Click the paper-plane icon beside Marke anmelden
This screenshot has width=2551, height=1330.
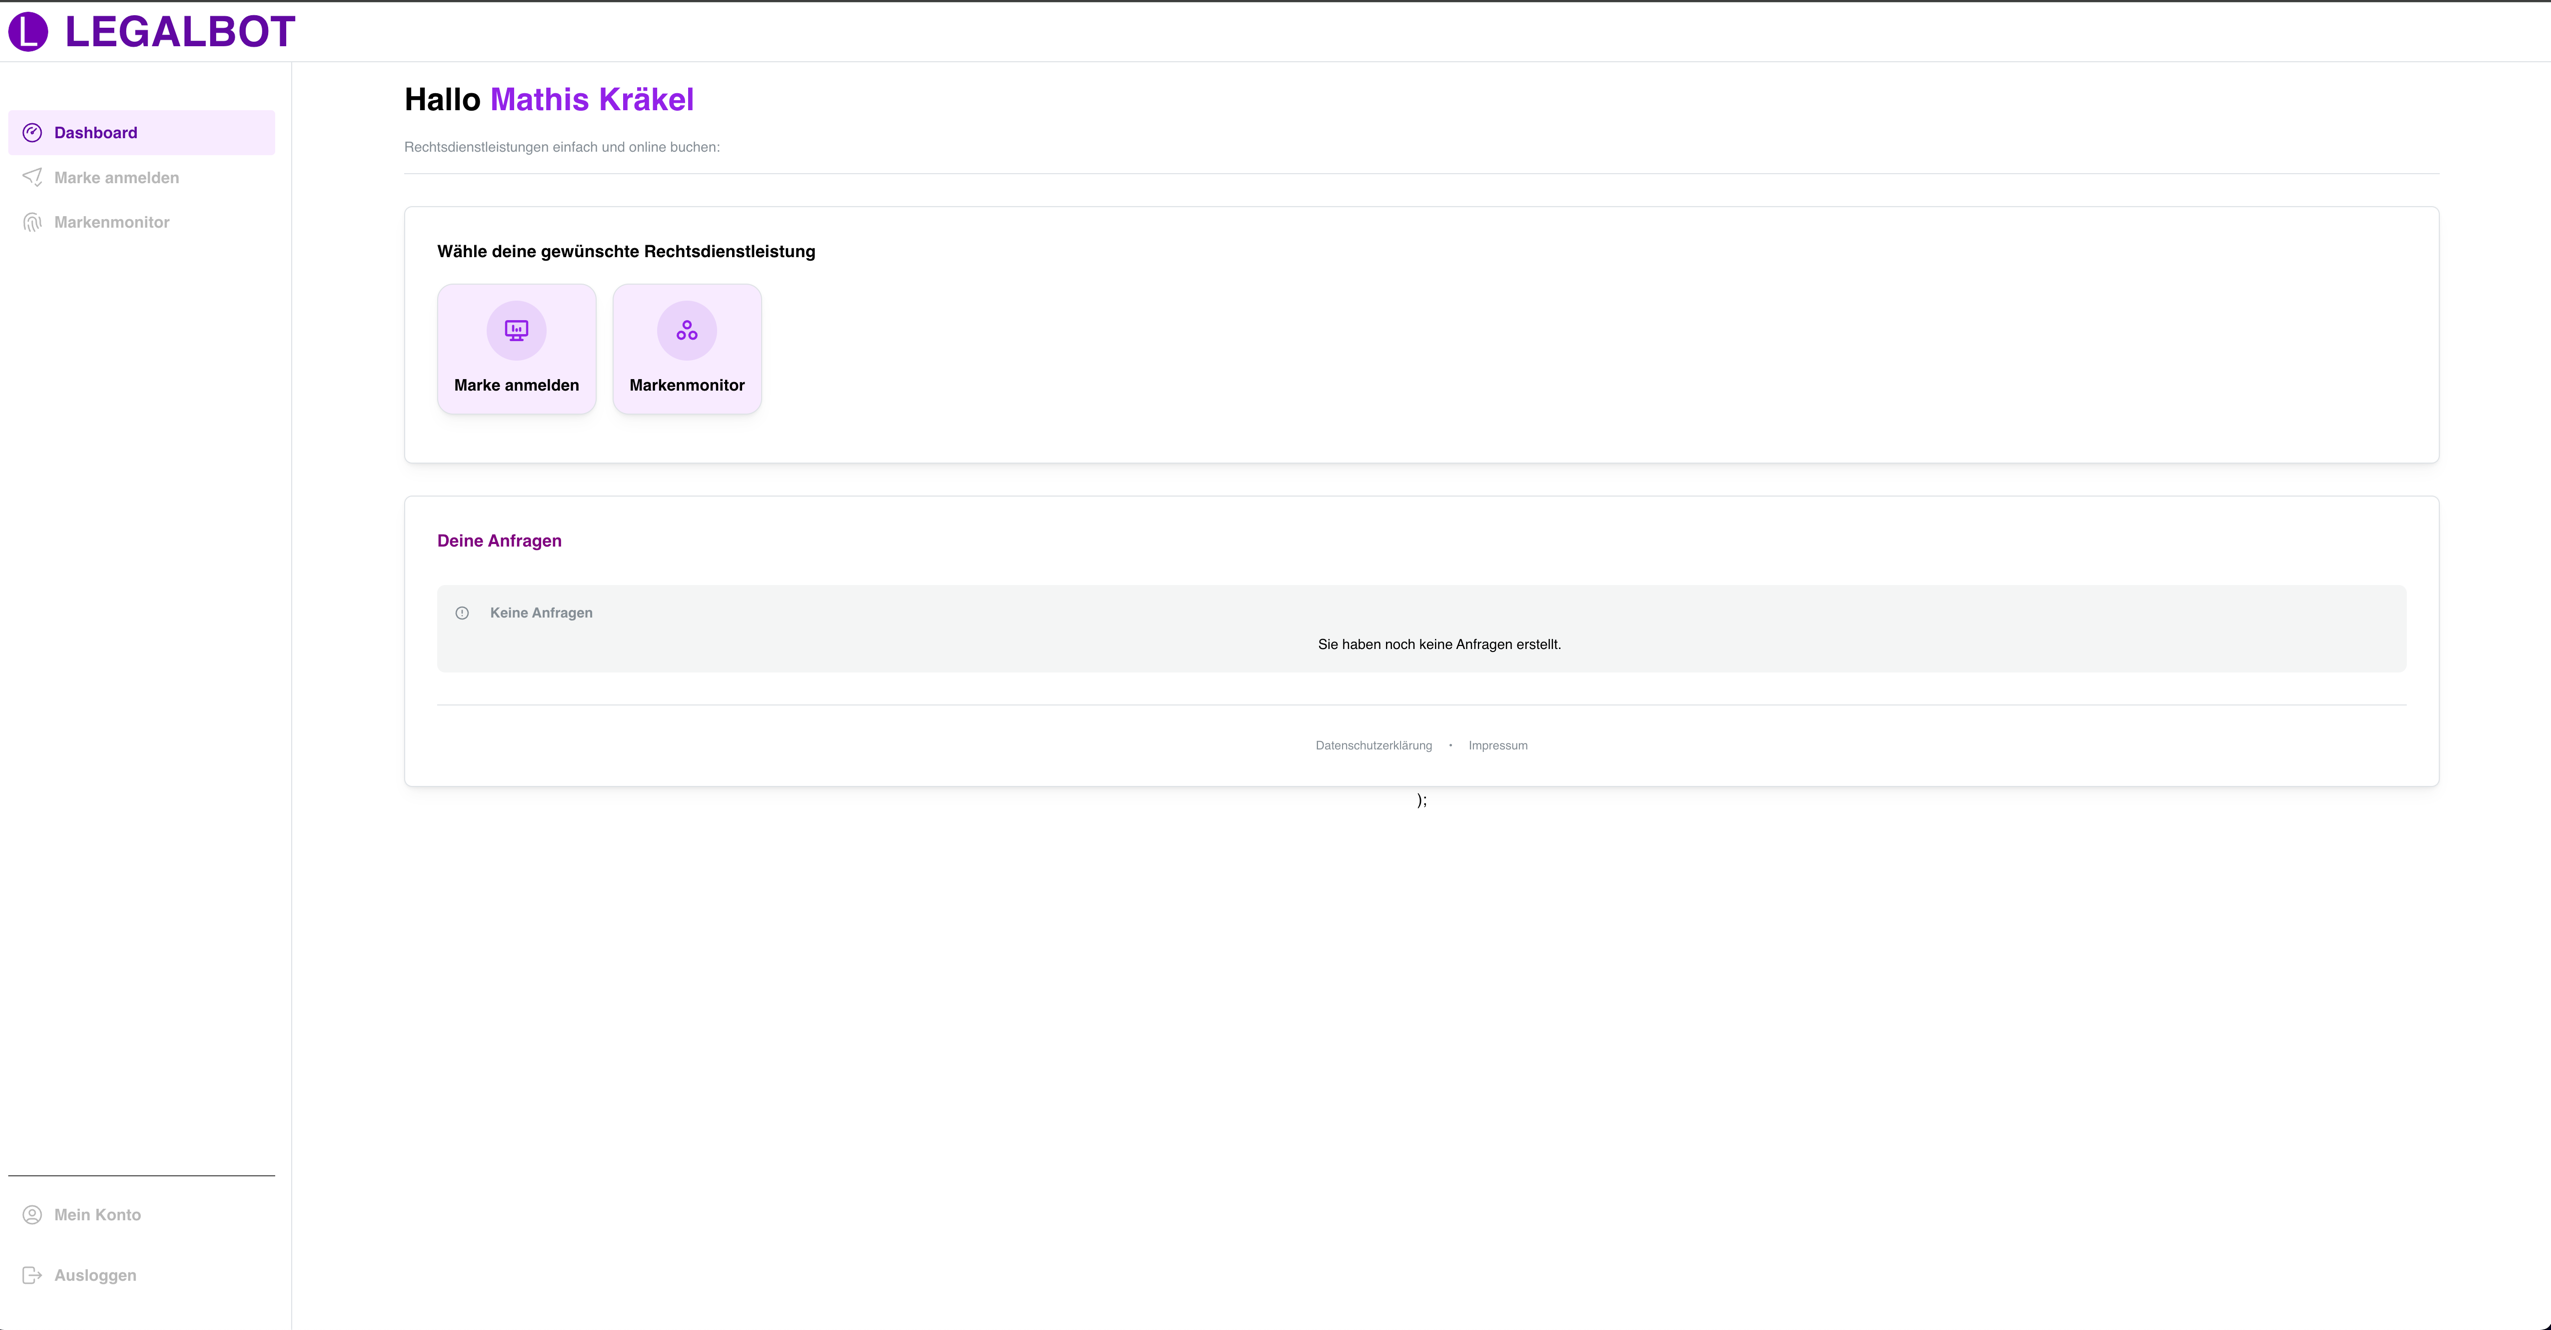tap(32, 177)
